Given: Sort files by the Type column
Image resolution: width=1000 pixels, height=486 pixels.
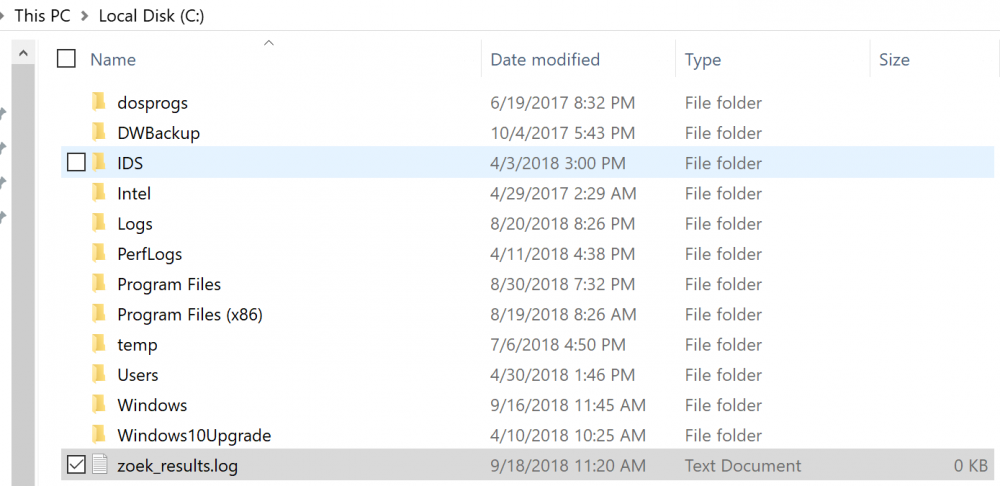Looking at the screenshot, I should (703, 60).
